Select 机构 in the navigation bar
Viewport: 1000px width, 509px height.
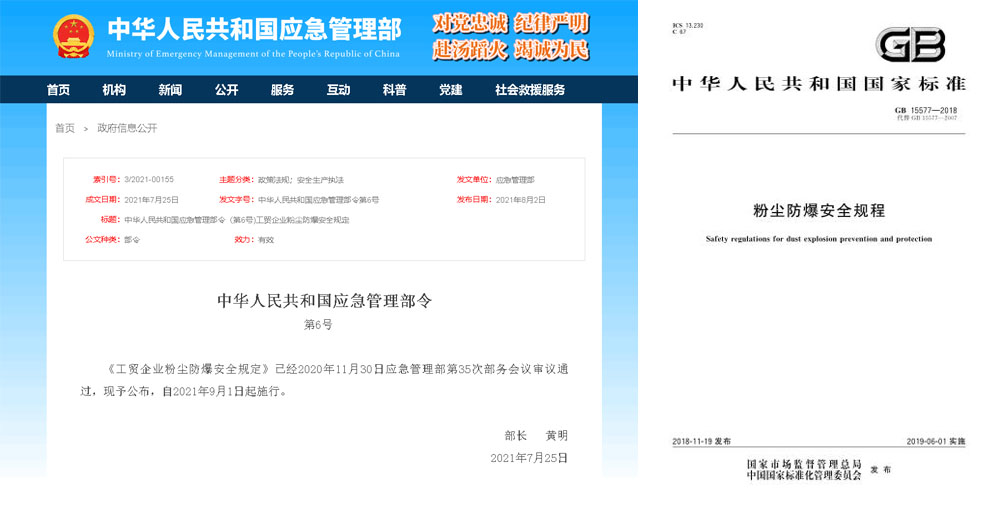pos(114,90)
